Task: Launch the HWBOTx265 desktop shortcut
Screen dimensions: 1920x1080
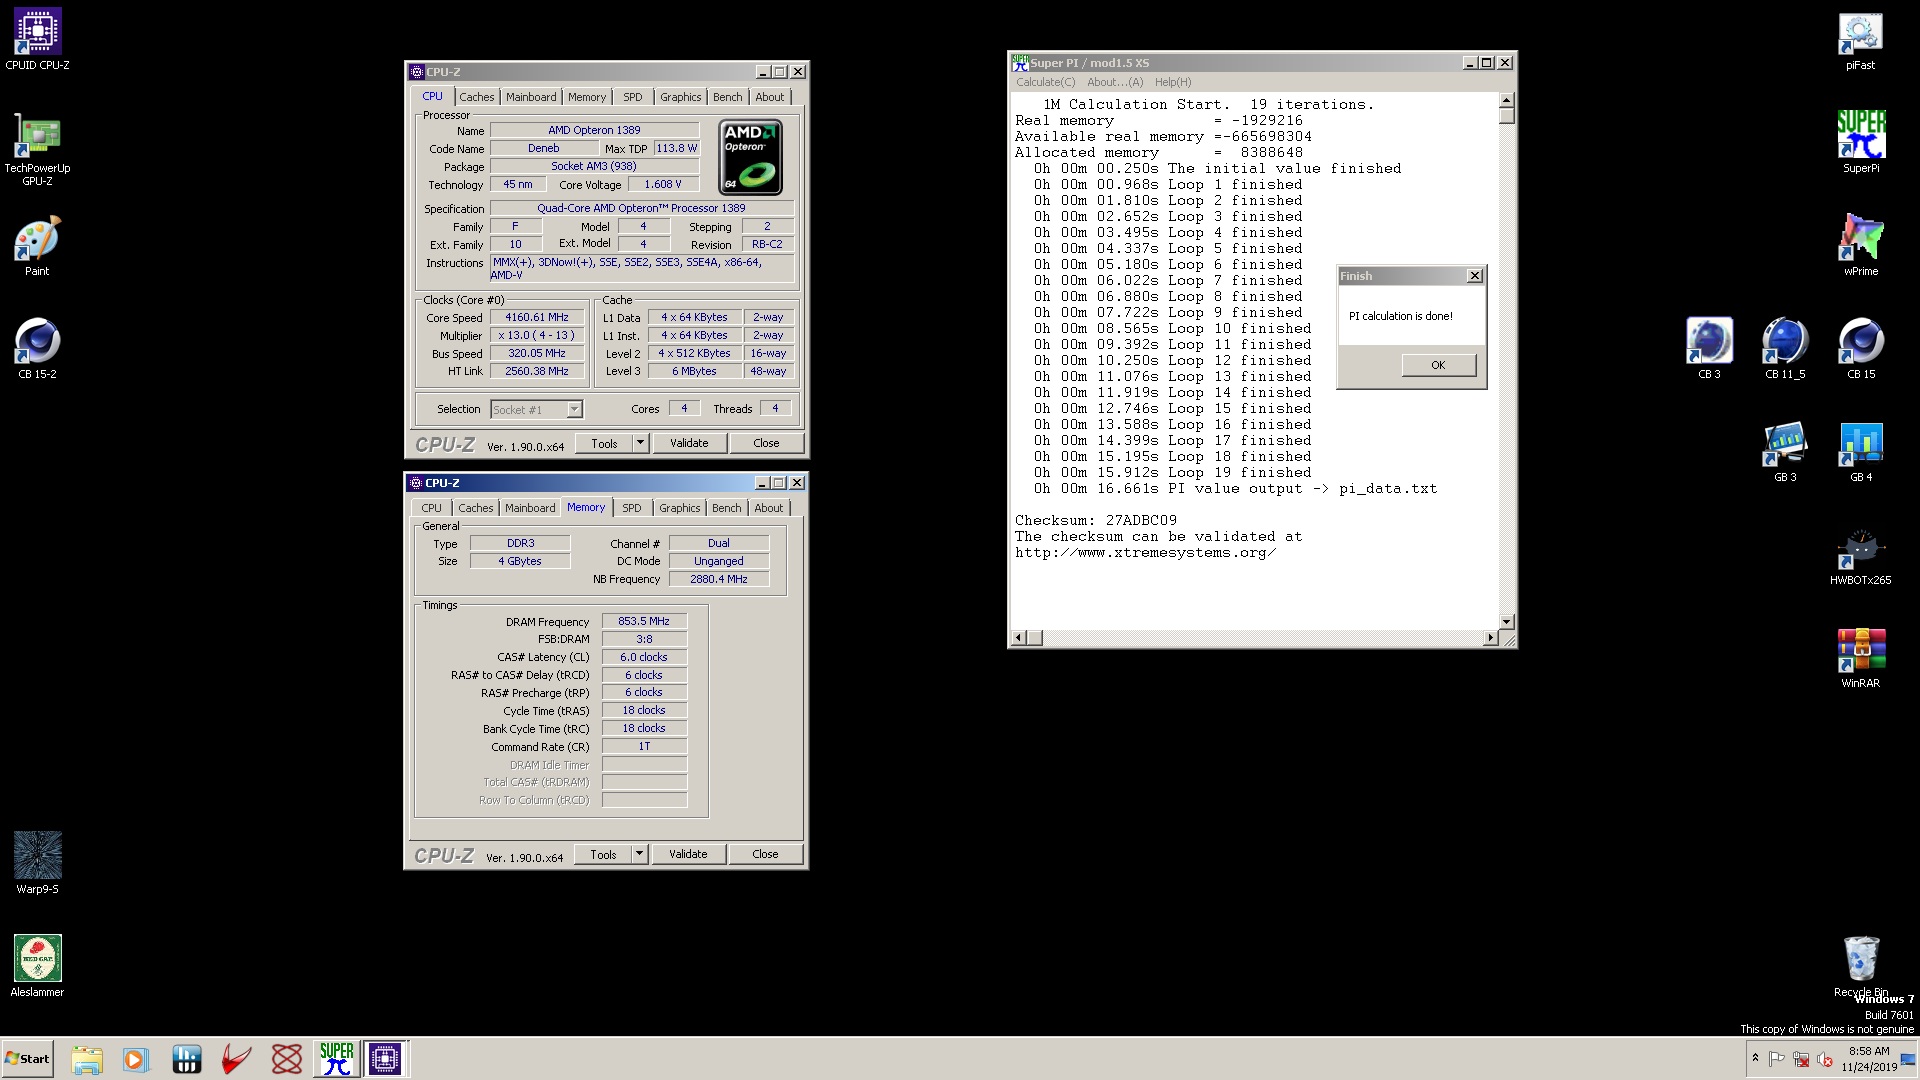Action: click(x=1860, y=556)
